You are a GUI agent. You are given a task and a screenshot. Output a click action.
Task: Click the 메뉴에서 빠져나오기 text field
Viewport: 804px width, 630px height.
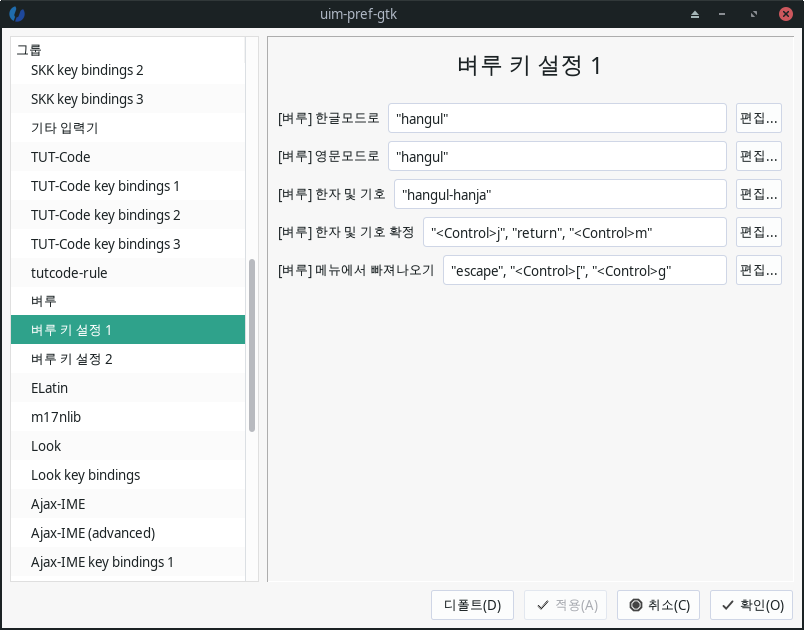tap(584, 270)
